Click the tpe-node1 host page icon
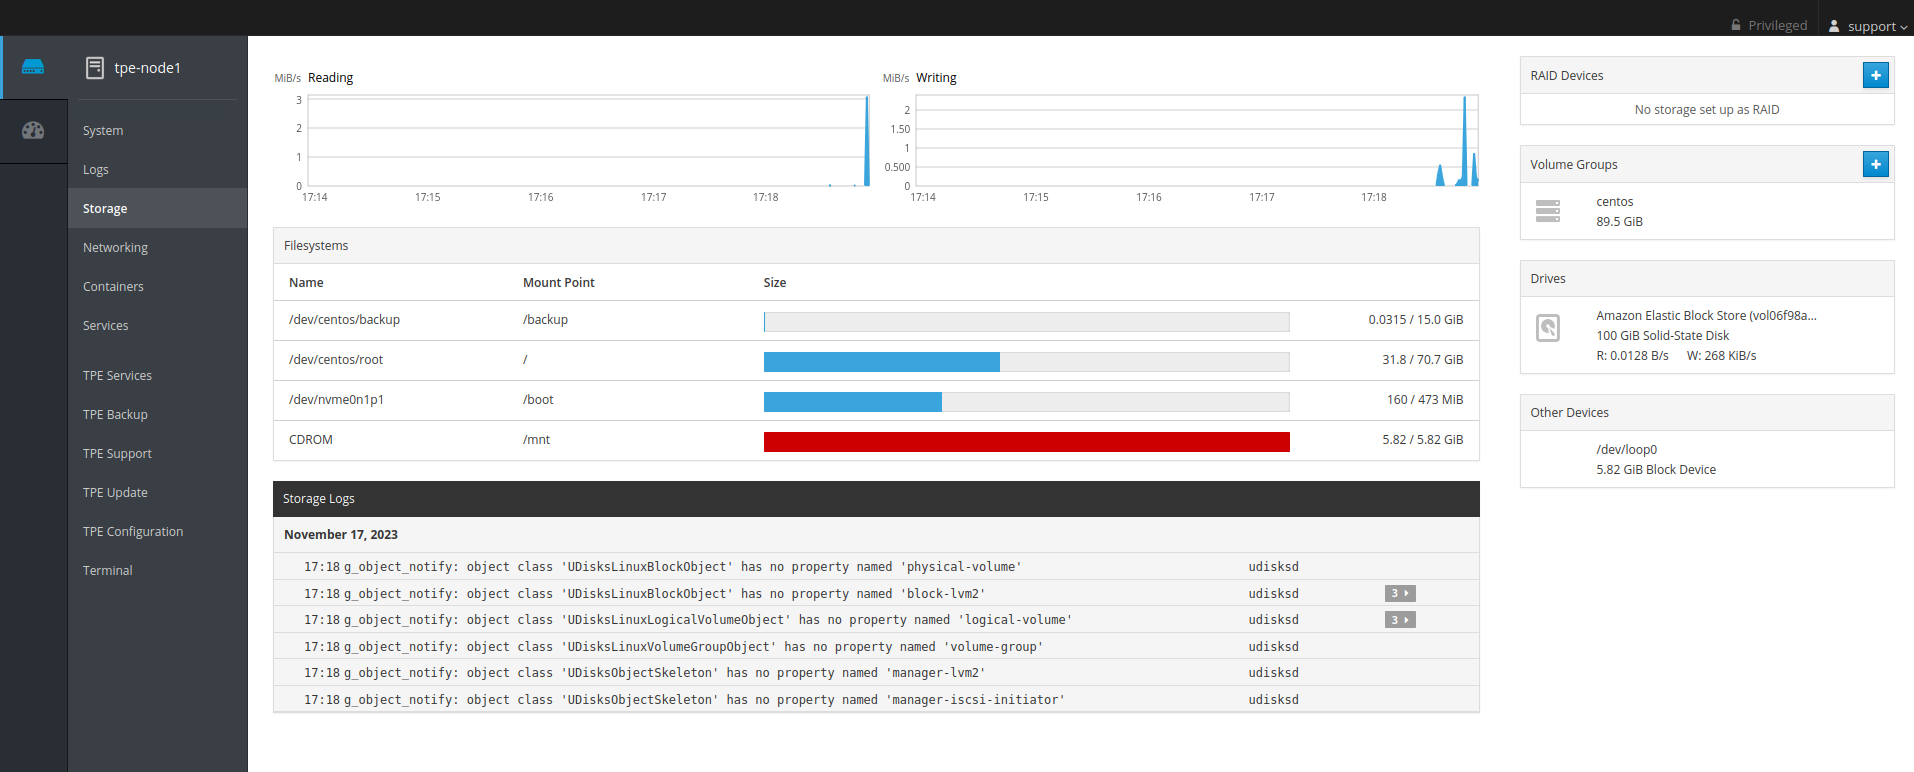Screen dimensions: 1914x772 pyautogui.click(x=95, y=68)
